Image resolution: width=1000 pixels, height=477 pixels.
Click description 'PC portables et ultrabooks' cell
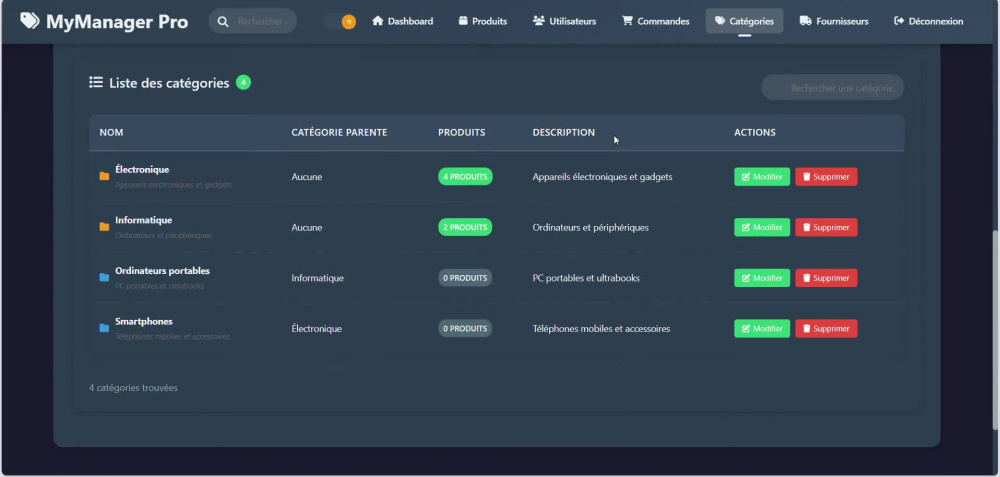pyautogui.click(x=586, y=278)
